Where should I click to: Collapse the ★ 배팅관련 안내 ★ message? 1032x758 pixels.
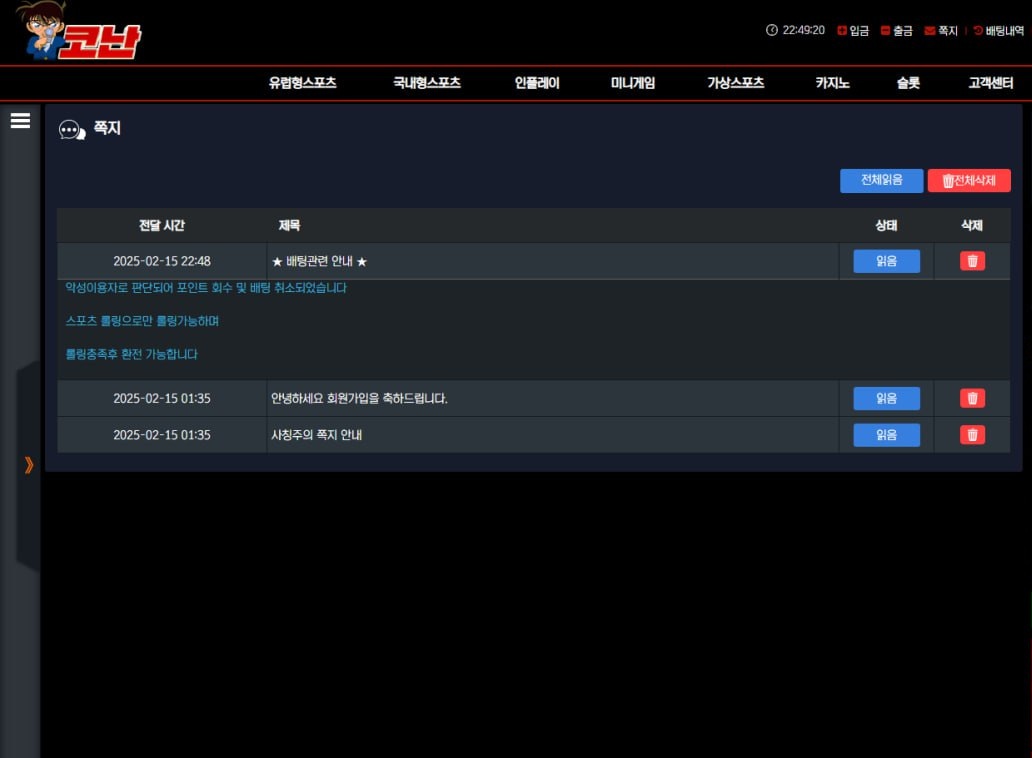320,261
